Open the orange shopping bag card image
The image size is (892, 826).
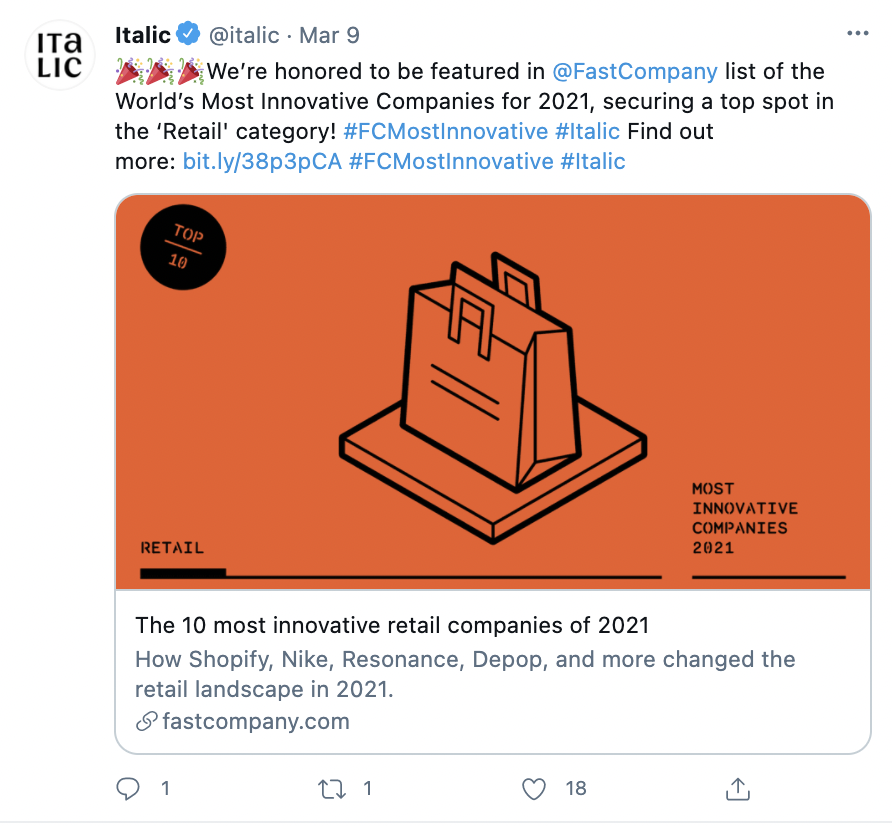tap(493, 392)
